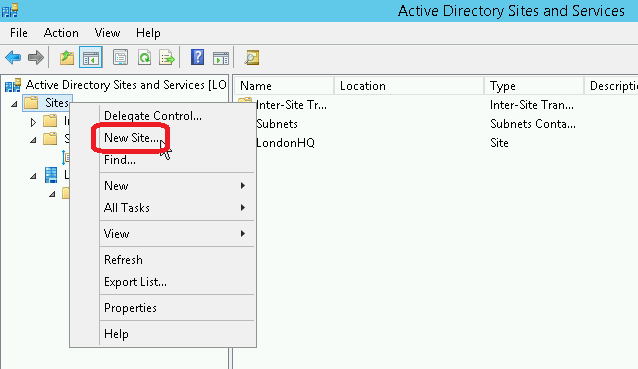Click the Up one level folder icon

(67, 57)
